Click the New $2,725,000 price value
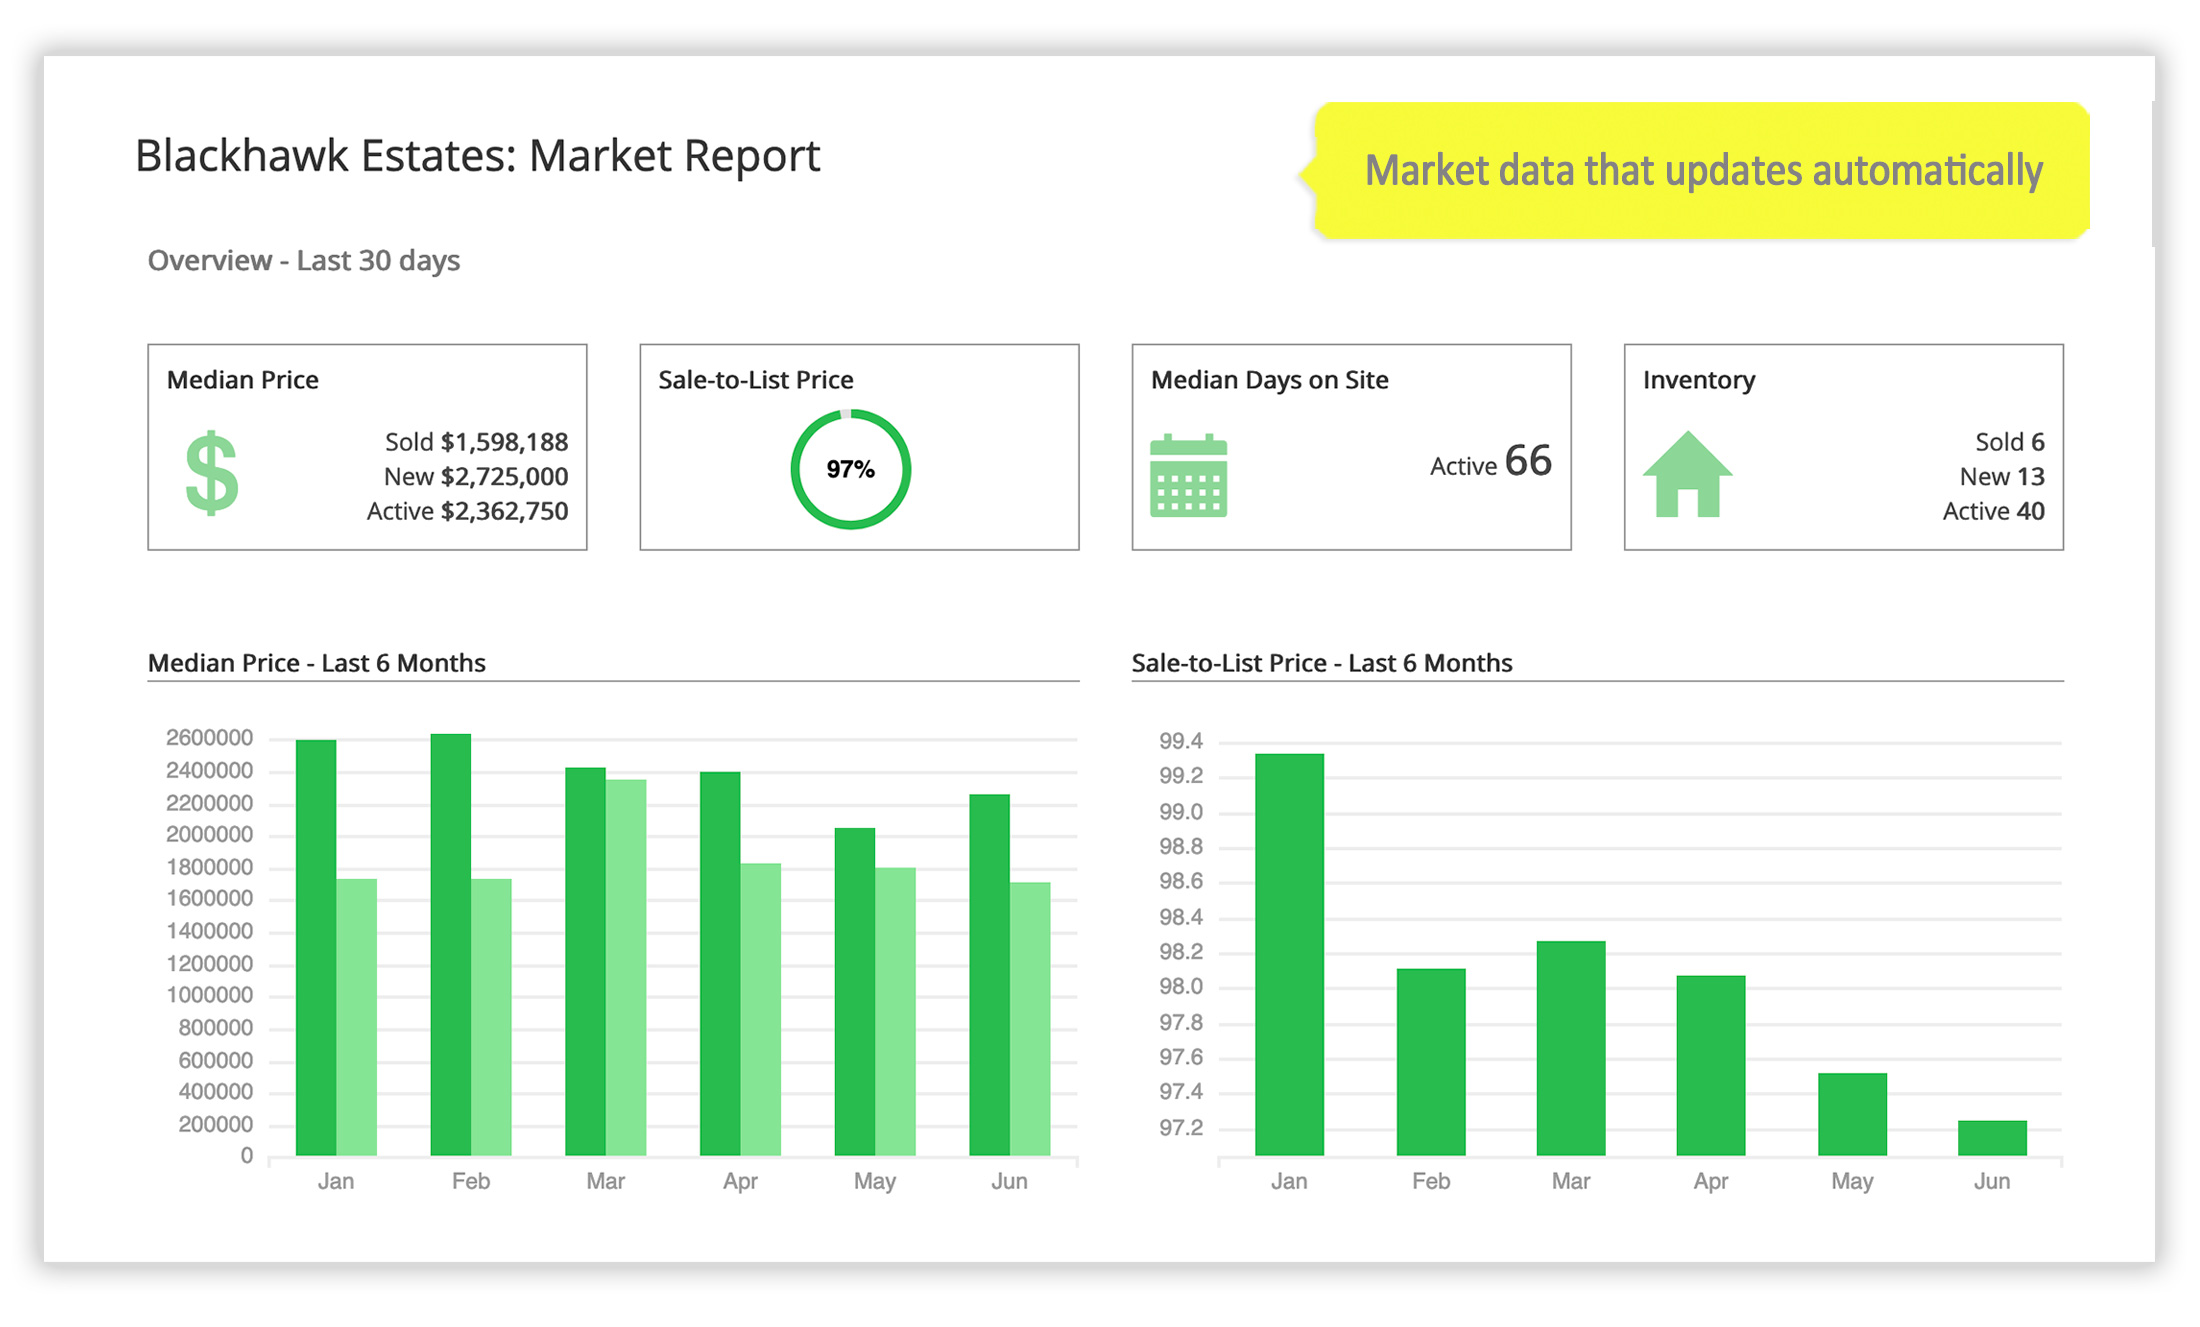This screenshot has width=2200, height=1327. [475, 477]
